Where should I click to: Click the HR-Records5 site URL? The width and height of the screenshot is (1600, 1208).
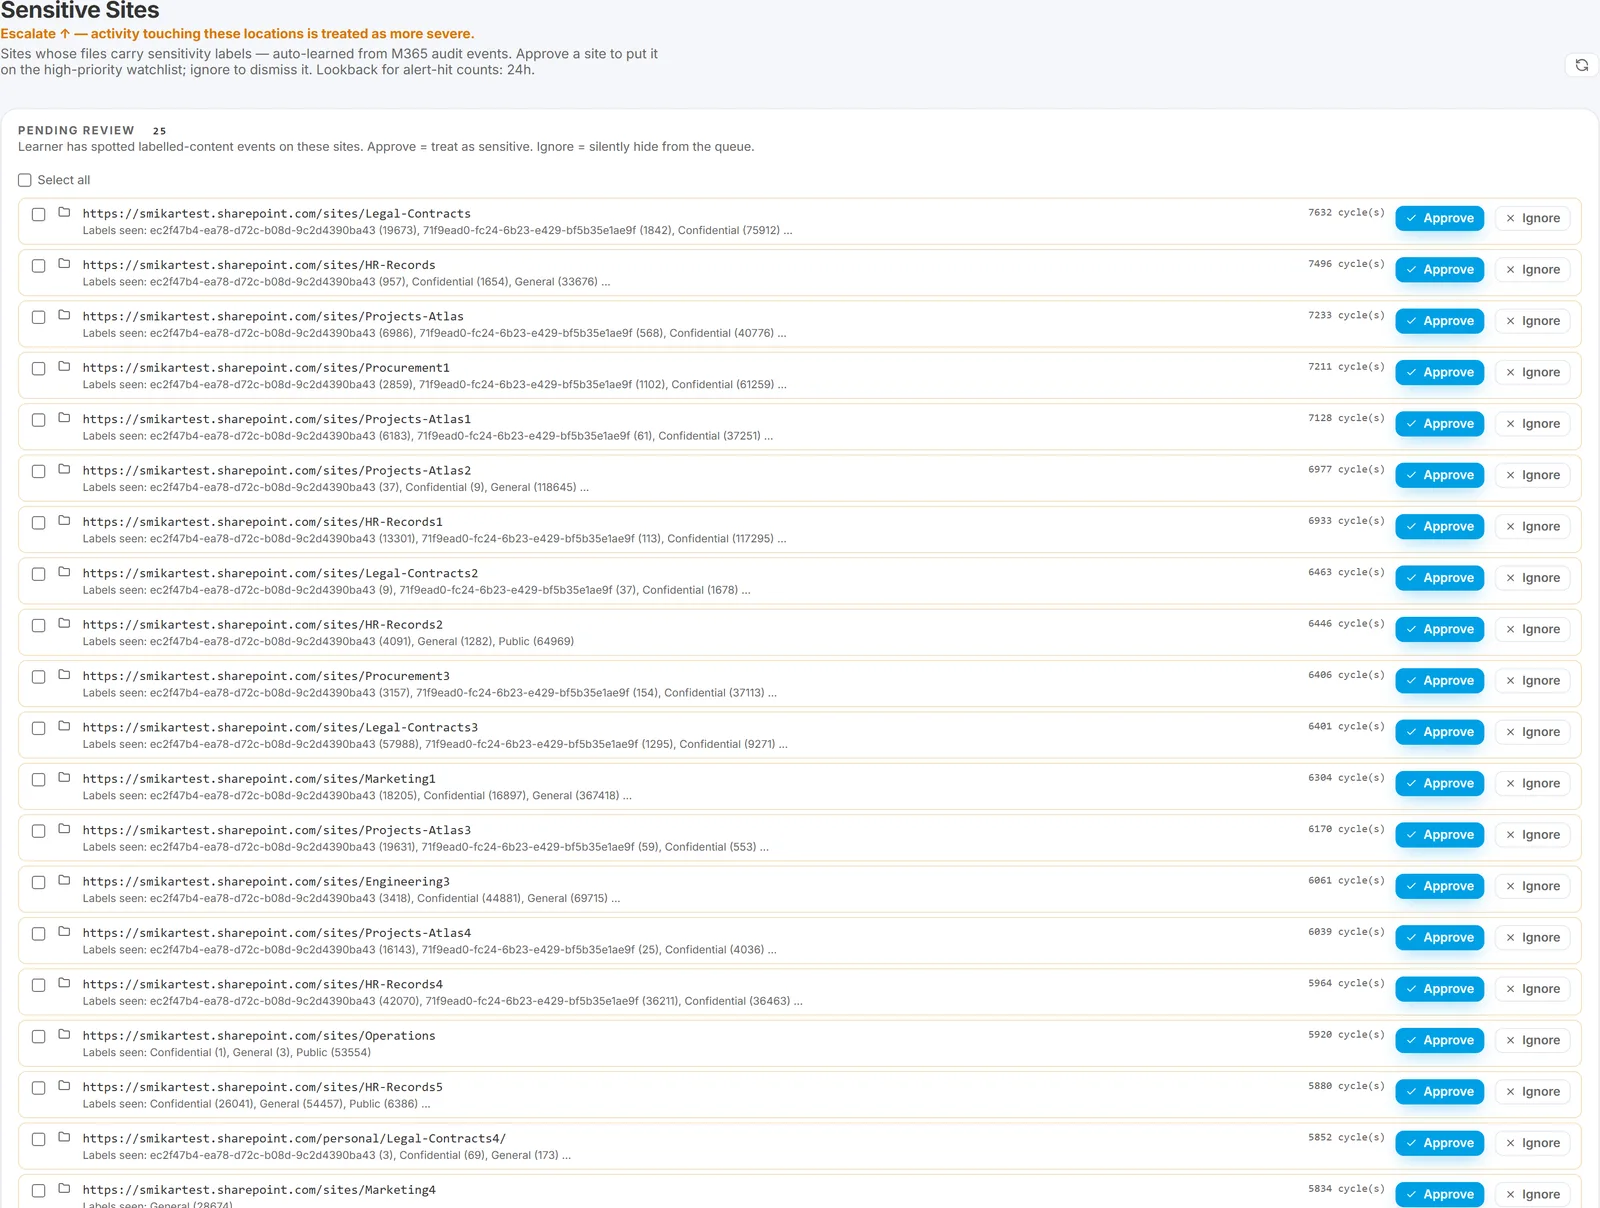[x=263, y=1087]
